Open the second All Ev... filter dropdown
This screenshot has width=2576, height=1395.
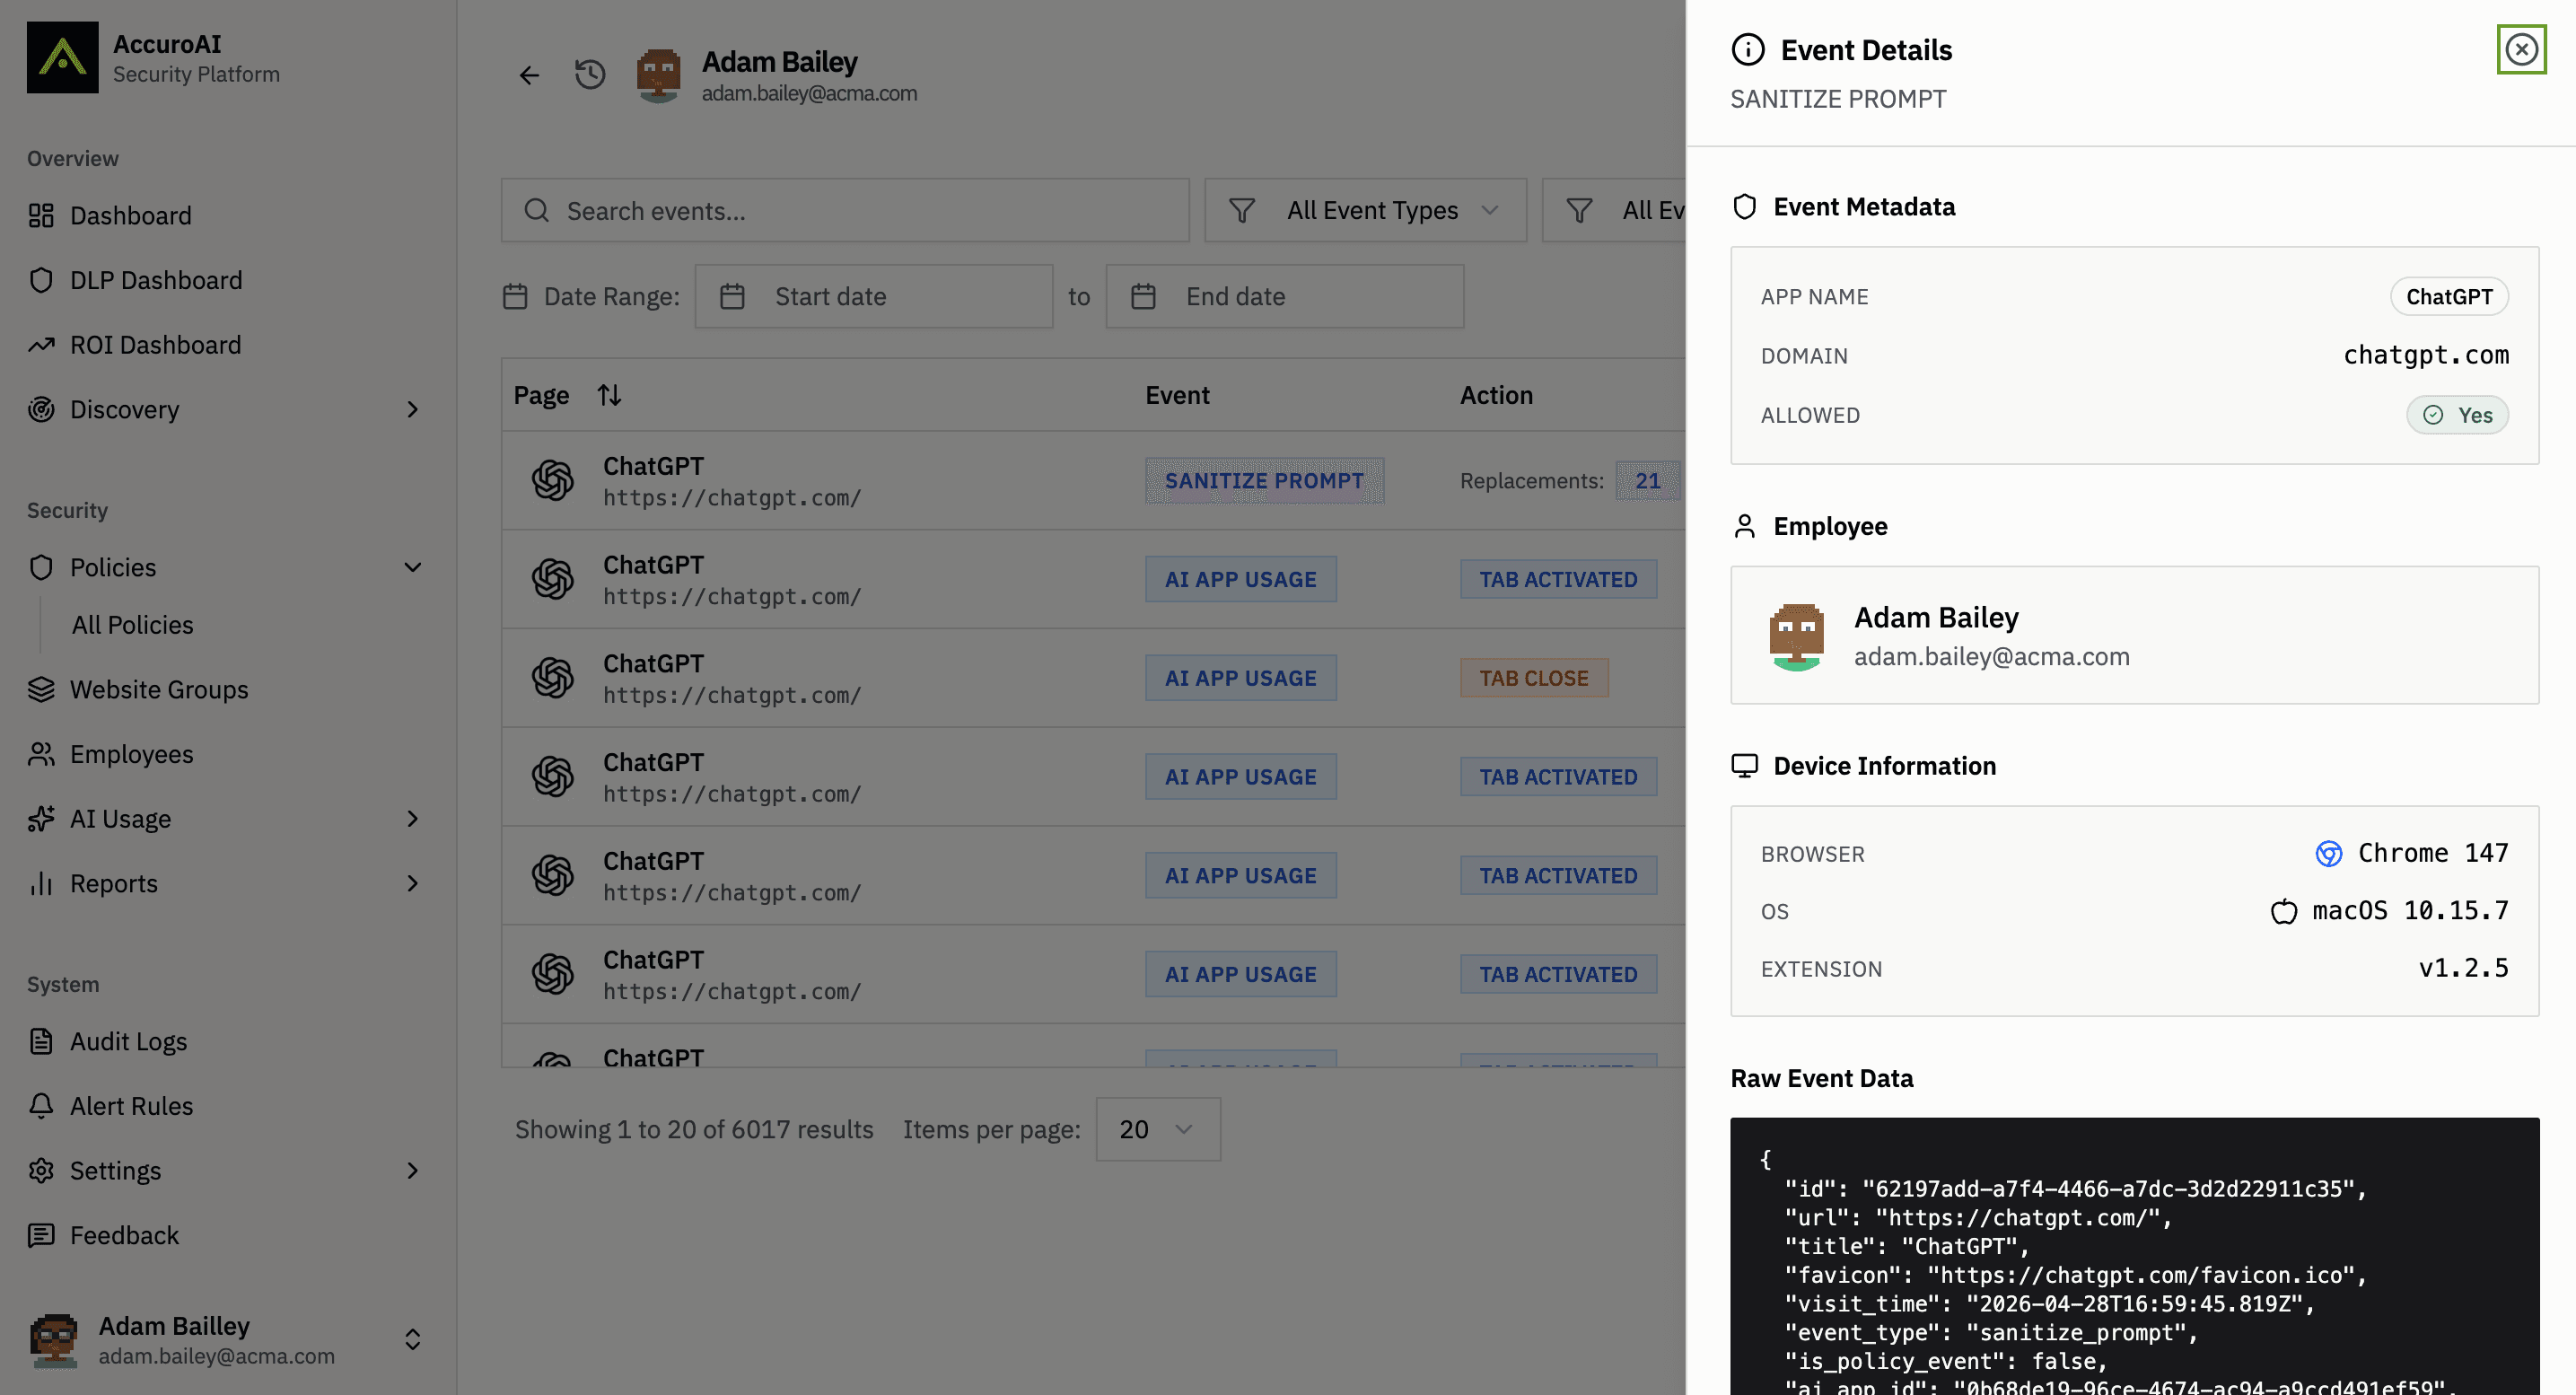[1614, 211]
